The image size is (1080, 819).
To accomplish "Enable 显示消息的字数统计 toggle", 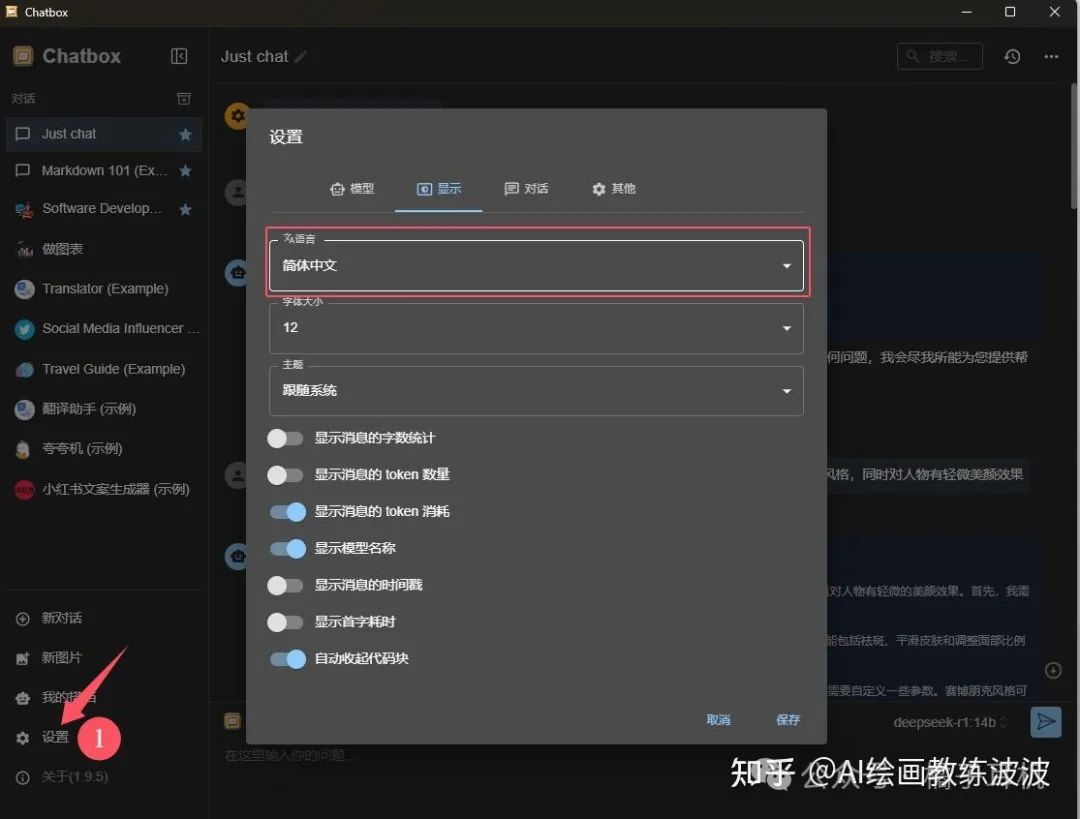I will (x=285, y=438).
